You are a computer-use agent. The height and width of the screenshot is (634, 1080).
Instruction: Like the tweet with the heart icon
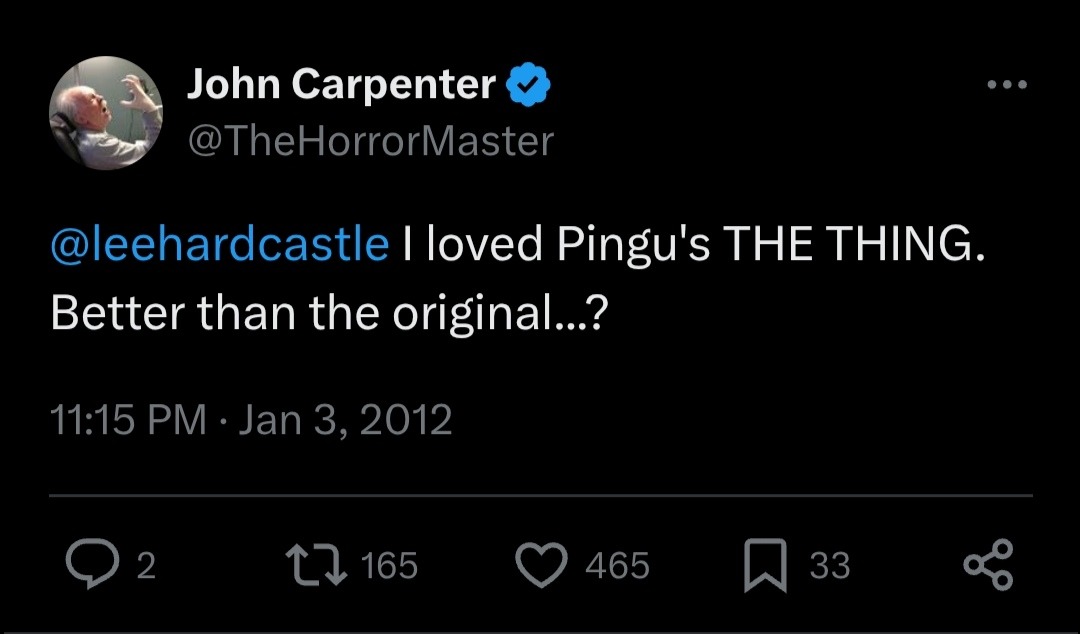coord(543,565)
